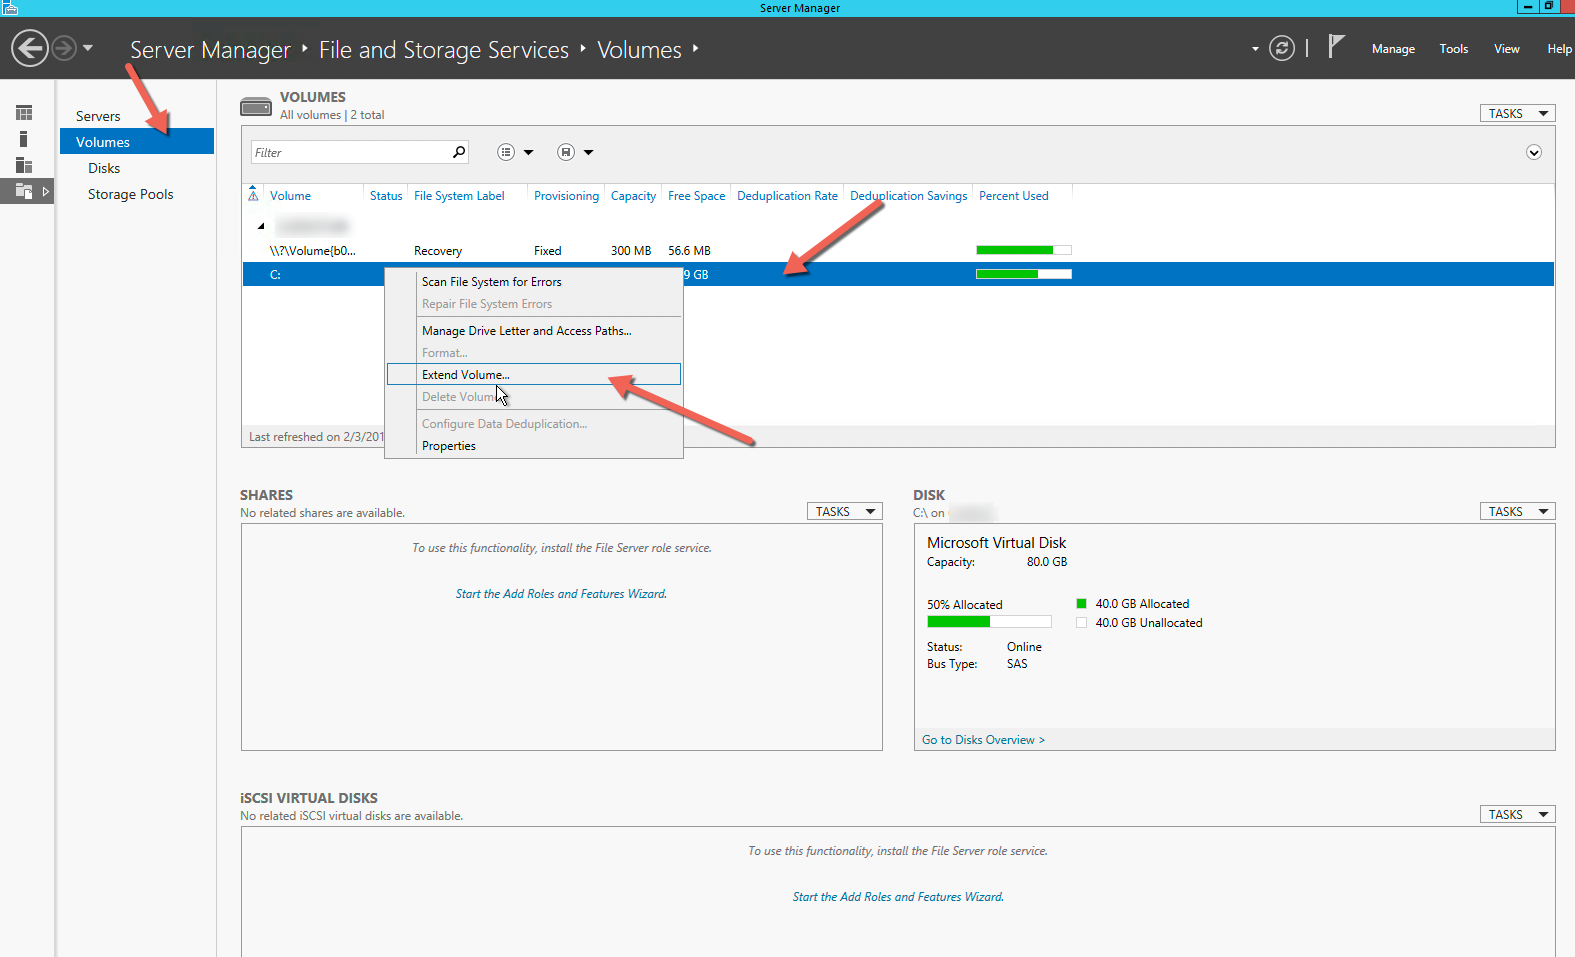Open Disk TASKS dropdown
The height and width of the screenshot is (957, 1575).
(x=1517, y=511)
